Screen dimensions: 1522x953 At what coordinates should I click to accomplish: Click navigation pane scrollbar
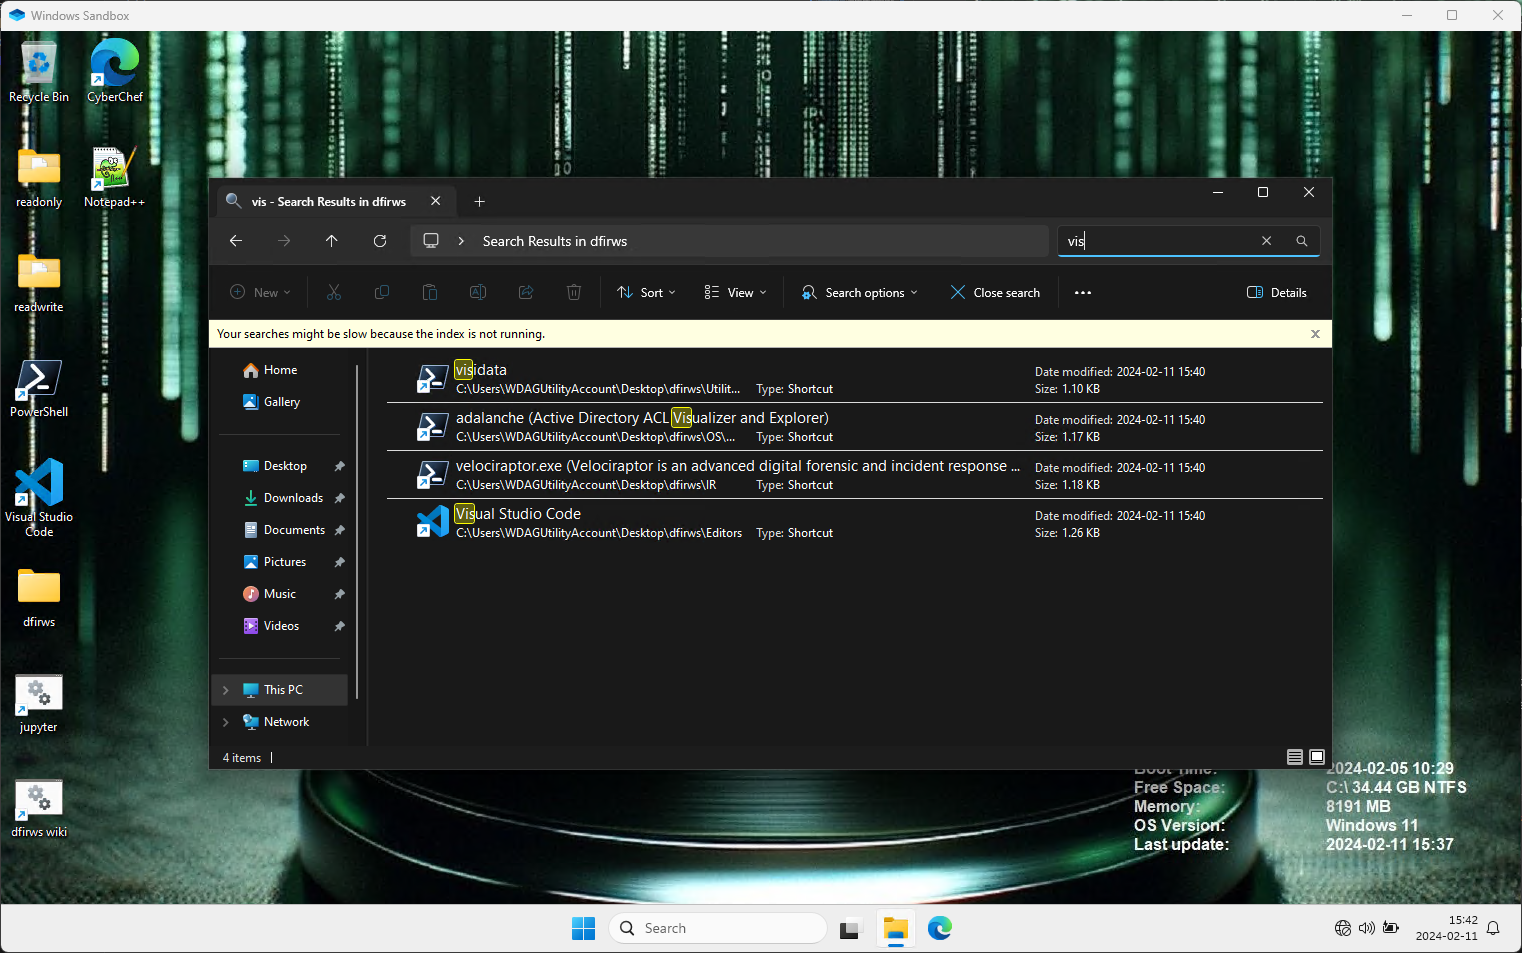coord(357,532)
